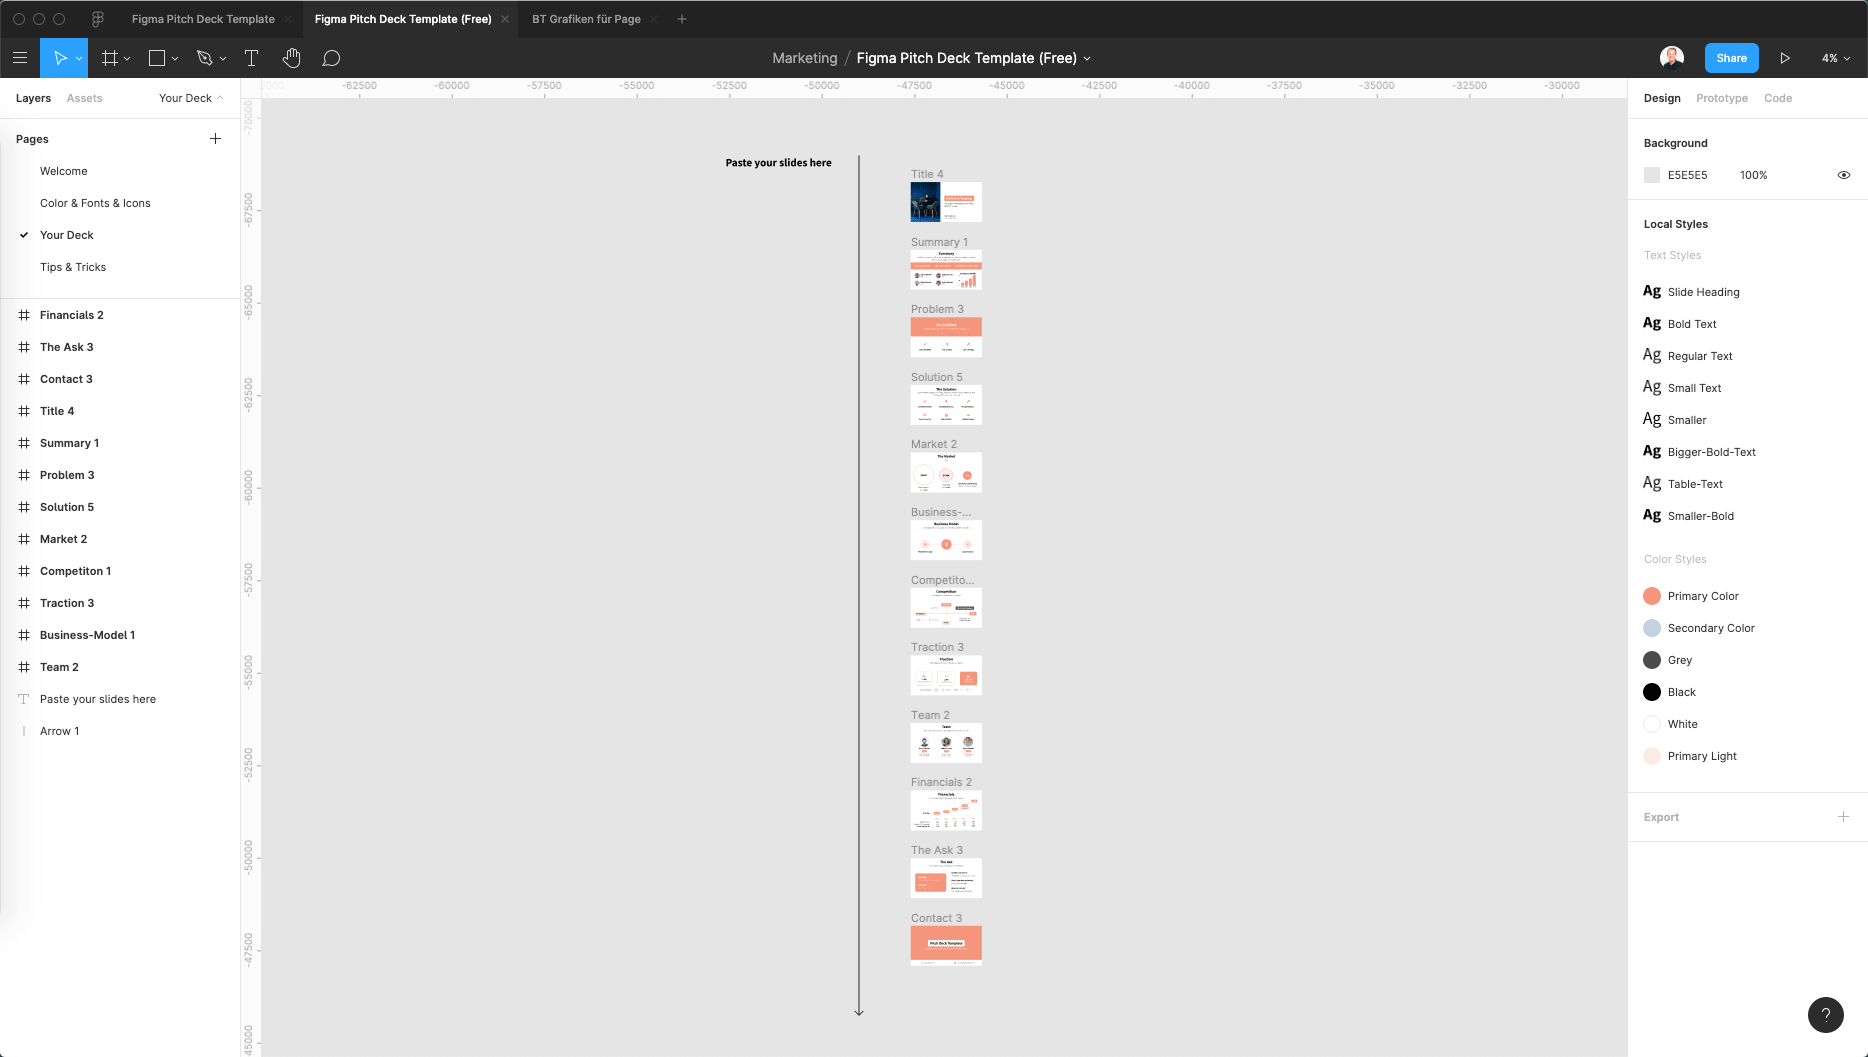The height and width of the screenshot is (1057, 1868).
Task: Toggle background visibility eye icon
Action: (x=1844, y=175)
